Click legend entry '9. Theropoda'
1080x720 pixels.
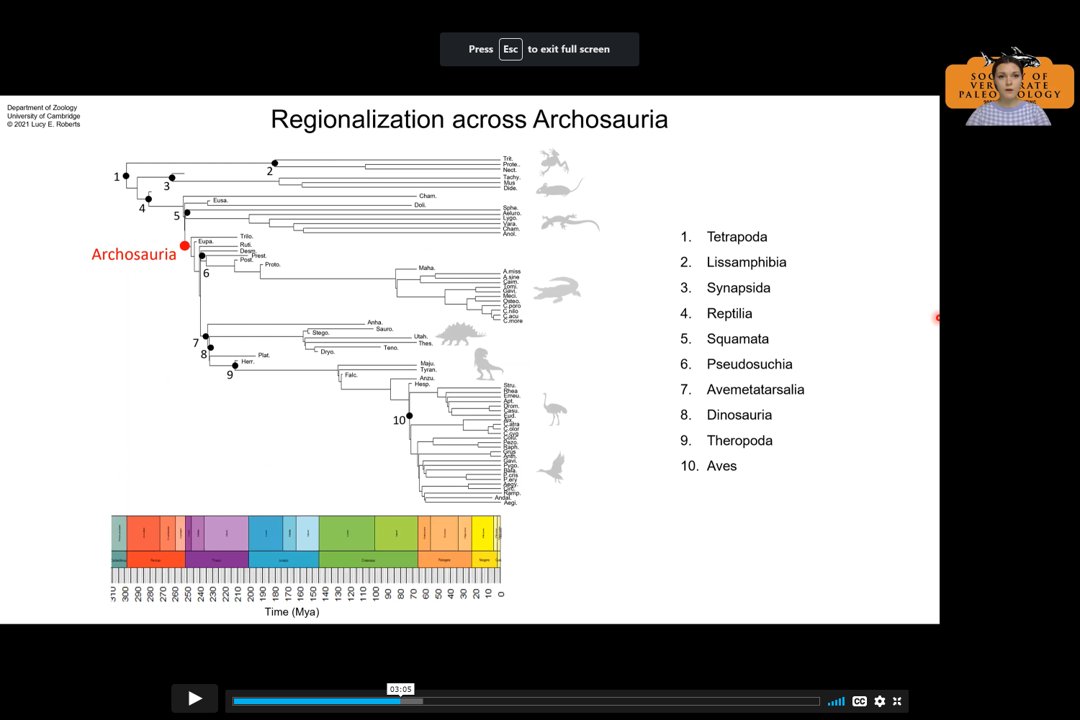[726, 441]
